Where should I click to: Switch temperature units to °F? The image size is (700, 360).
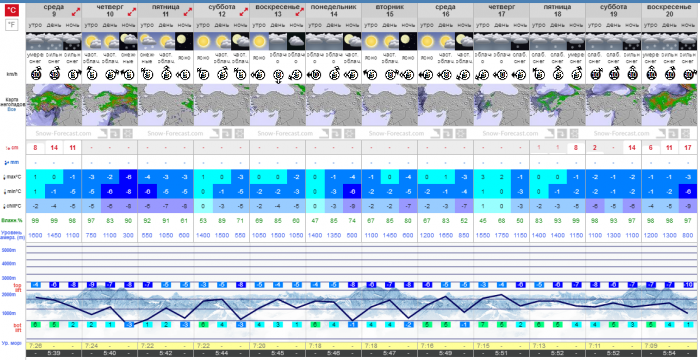click(x=12, y=25)
